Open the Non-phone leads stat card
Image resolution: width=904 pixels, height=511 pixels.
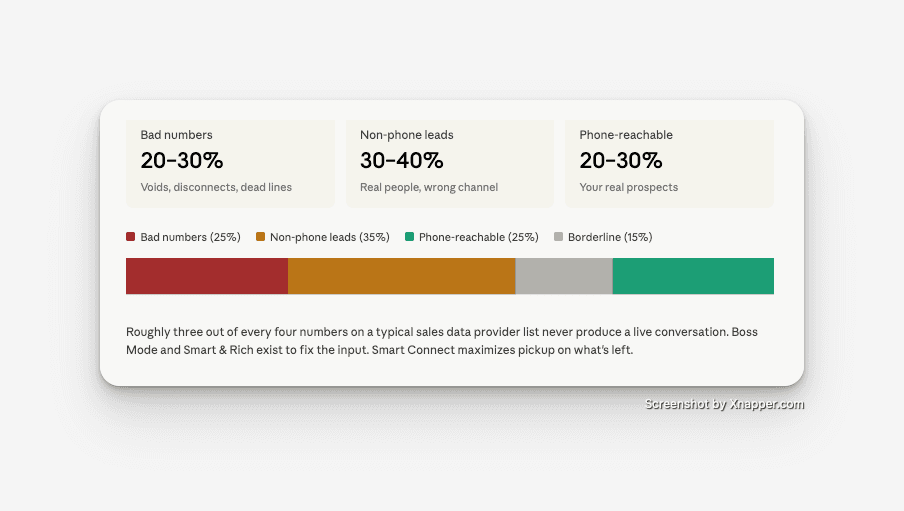(x=450, y=164)
